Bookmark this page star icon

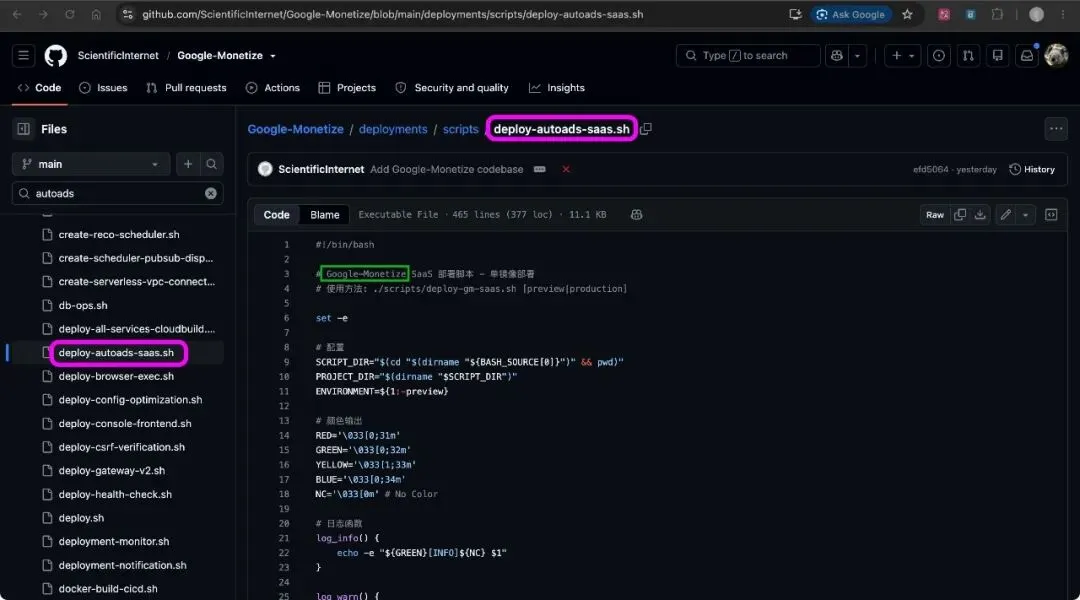[907, 14]
